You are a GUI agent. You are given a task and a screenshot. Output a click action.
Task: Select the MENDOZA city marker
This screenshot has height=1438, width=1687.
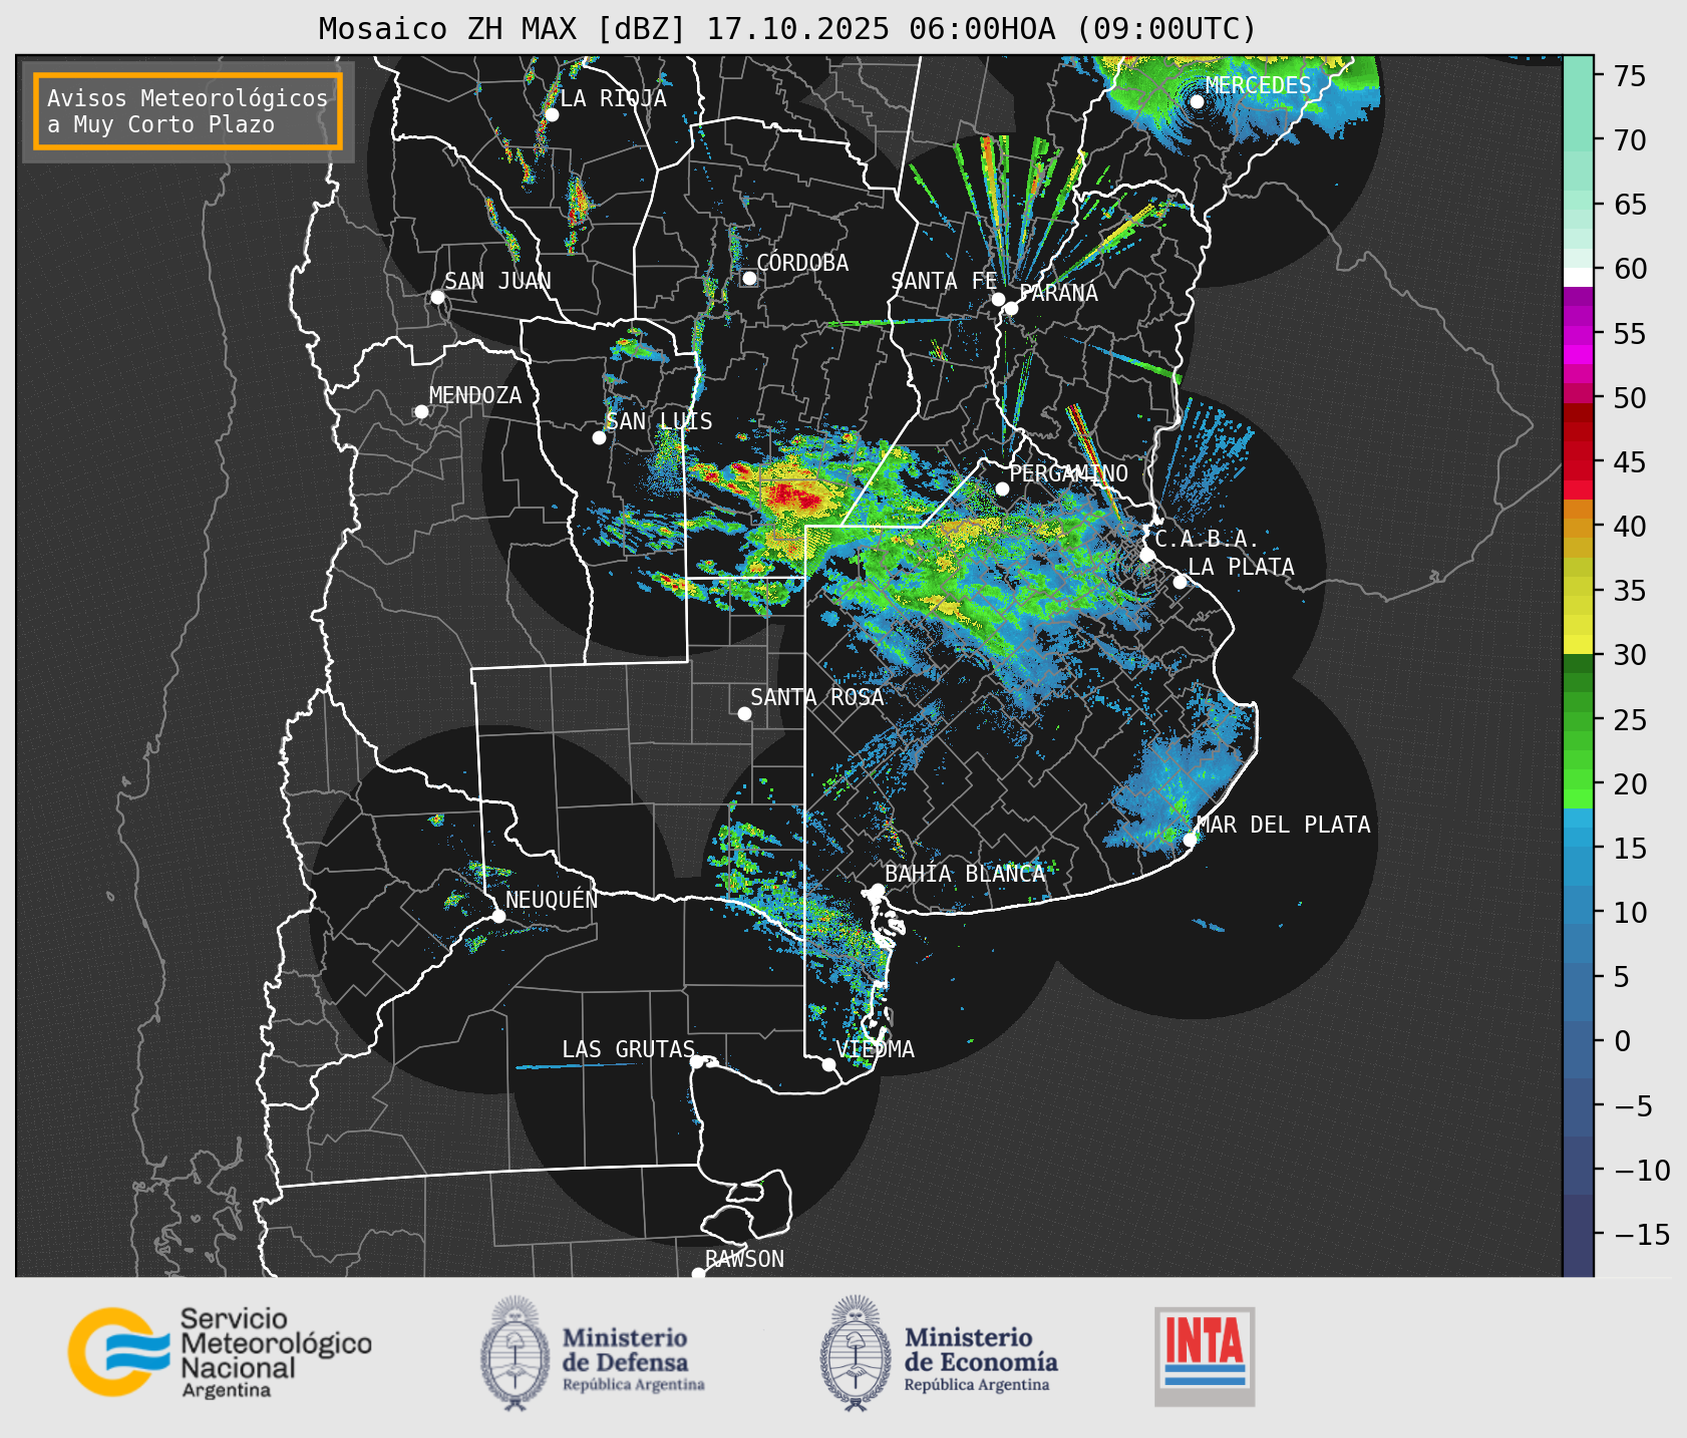422,412
